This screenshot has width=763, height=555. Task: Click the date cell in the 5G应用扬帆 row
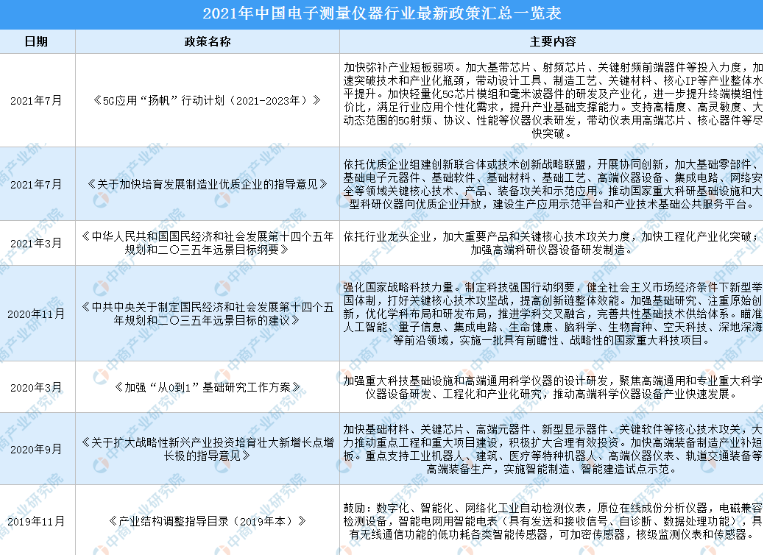tap(36, 101)
